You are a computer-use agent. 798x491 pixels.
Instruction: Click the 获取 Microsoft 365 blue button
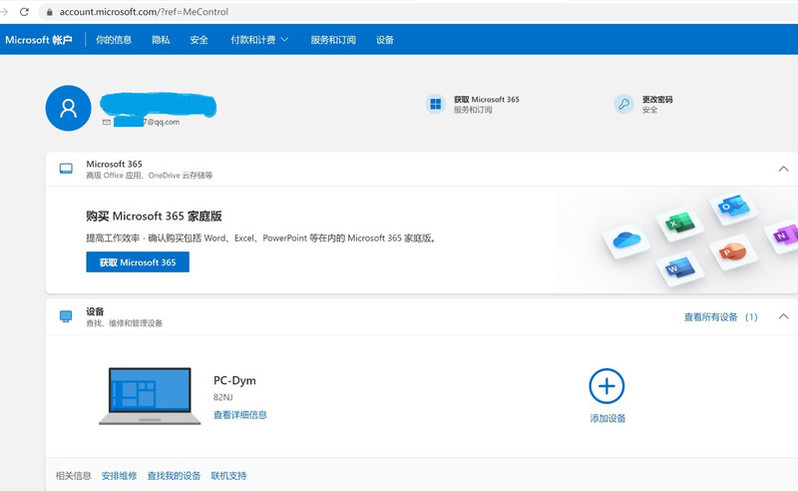pyautogui.click(x=137, y=262)
